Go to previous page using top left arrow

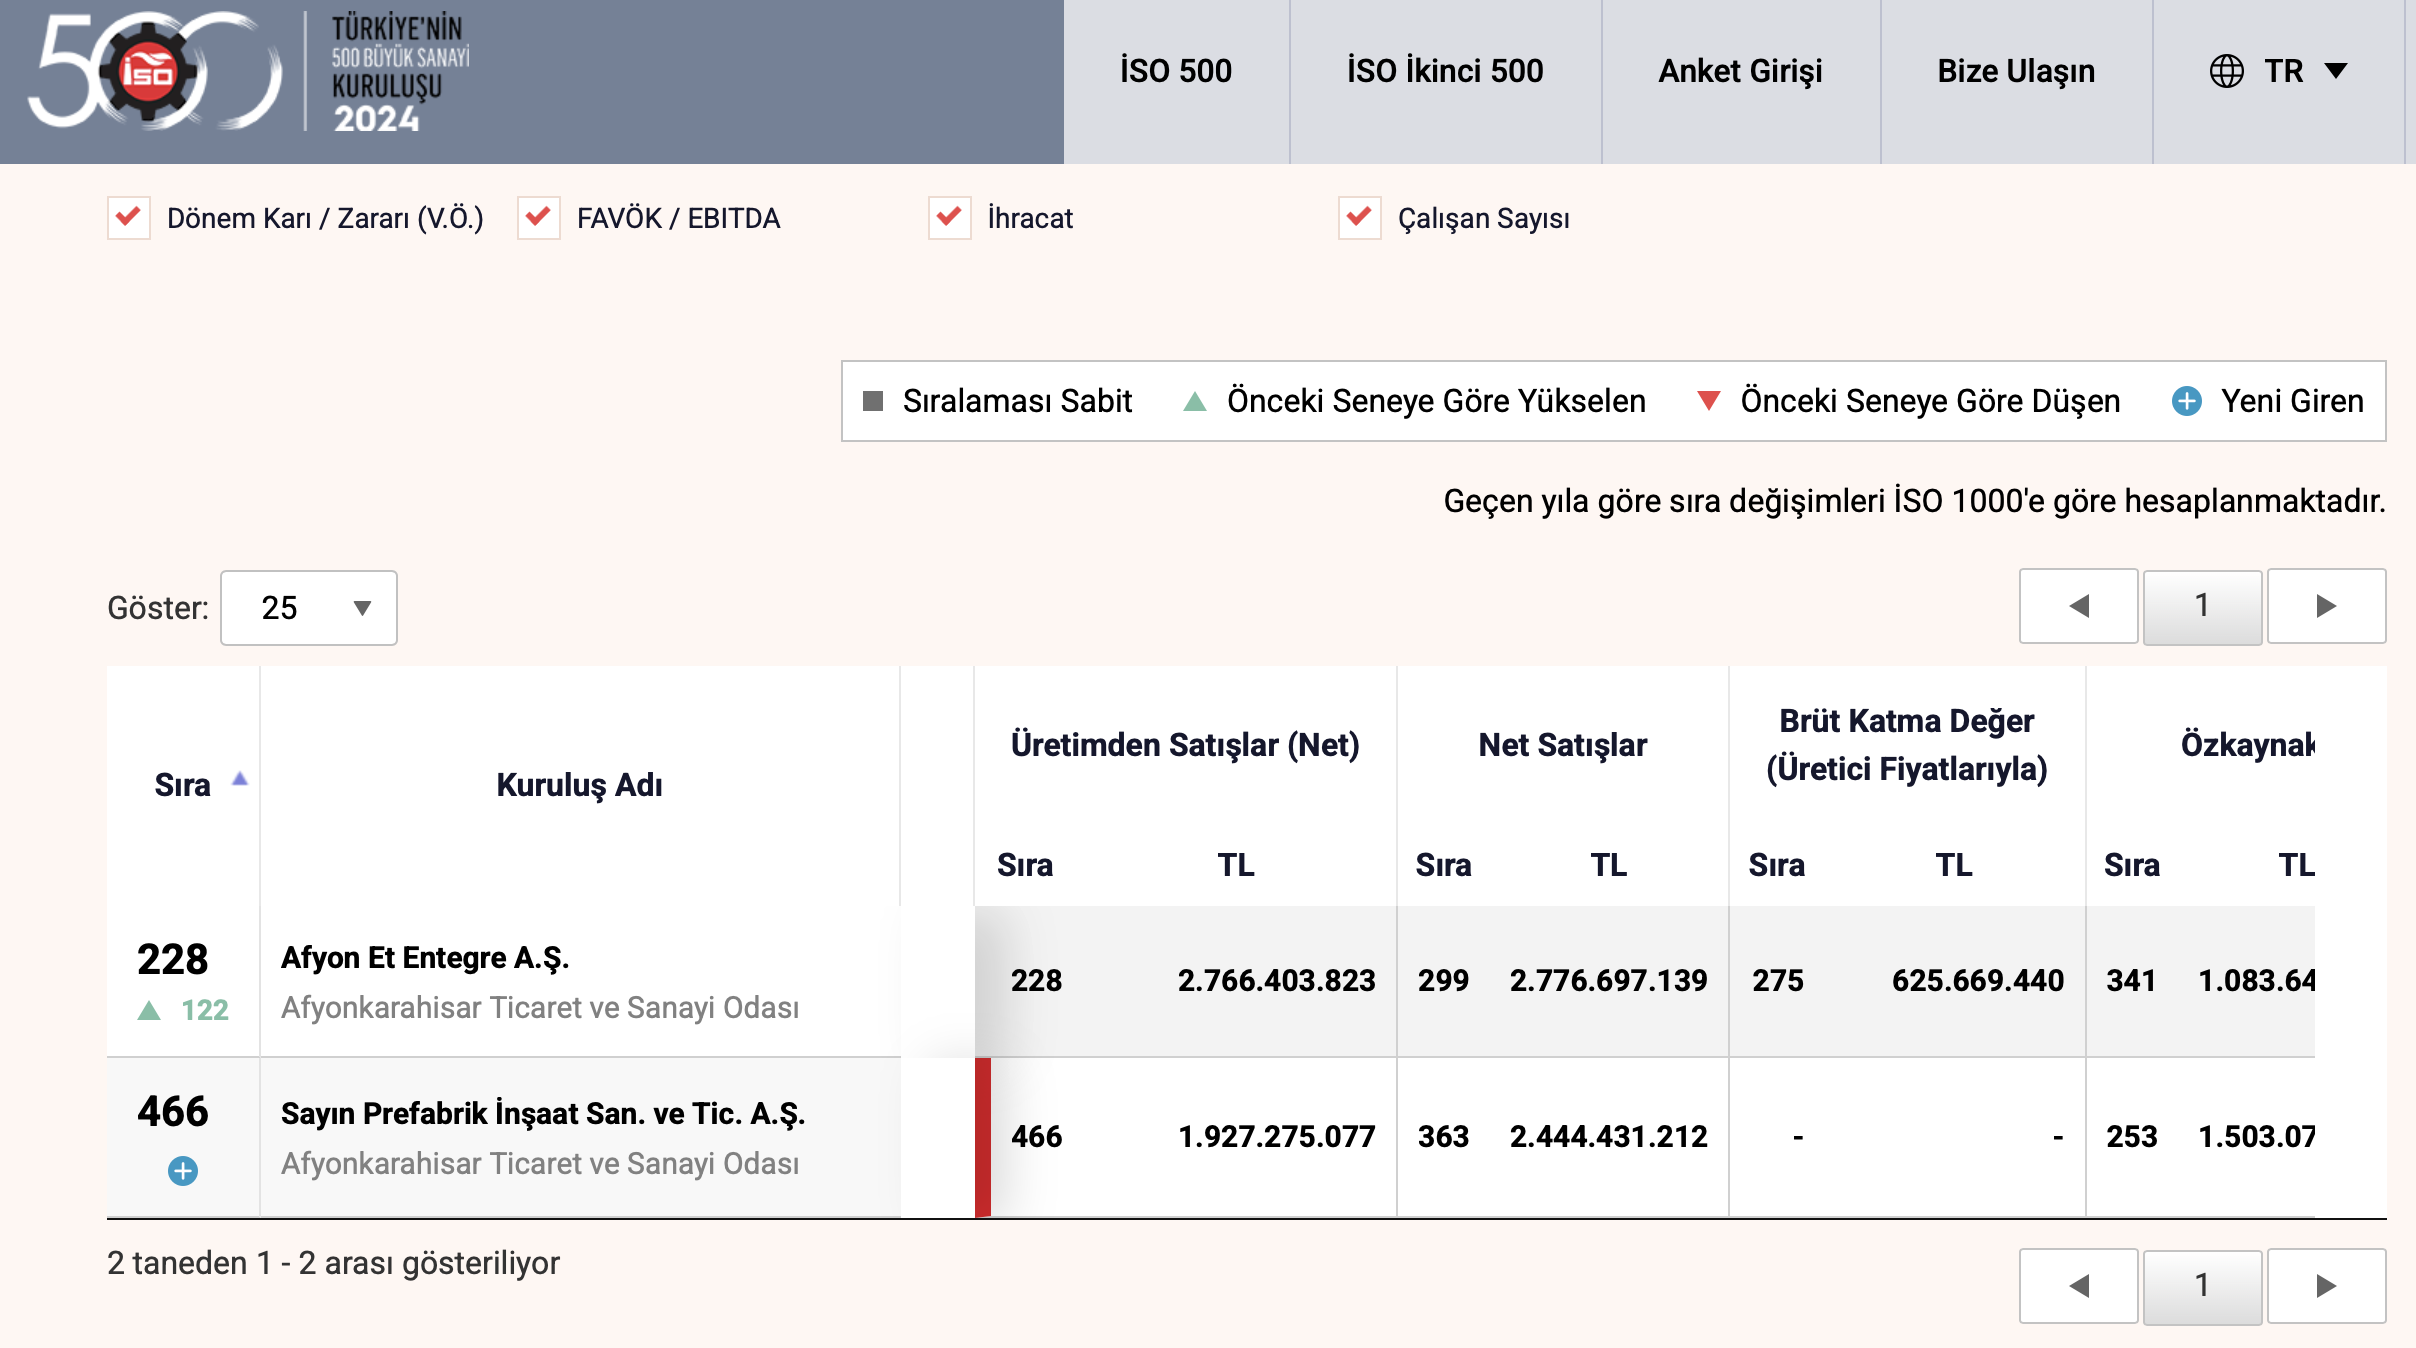(x=2079, y=606)
